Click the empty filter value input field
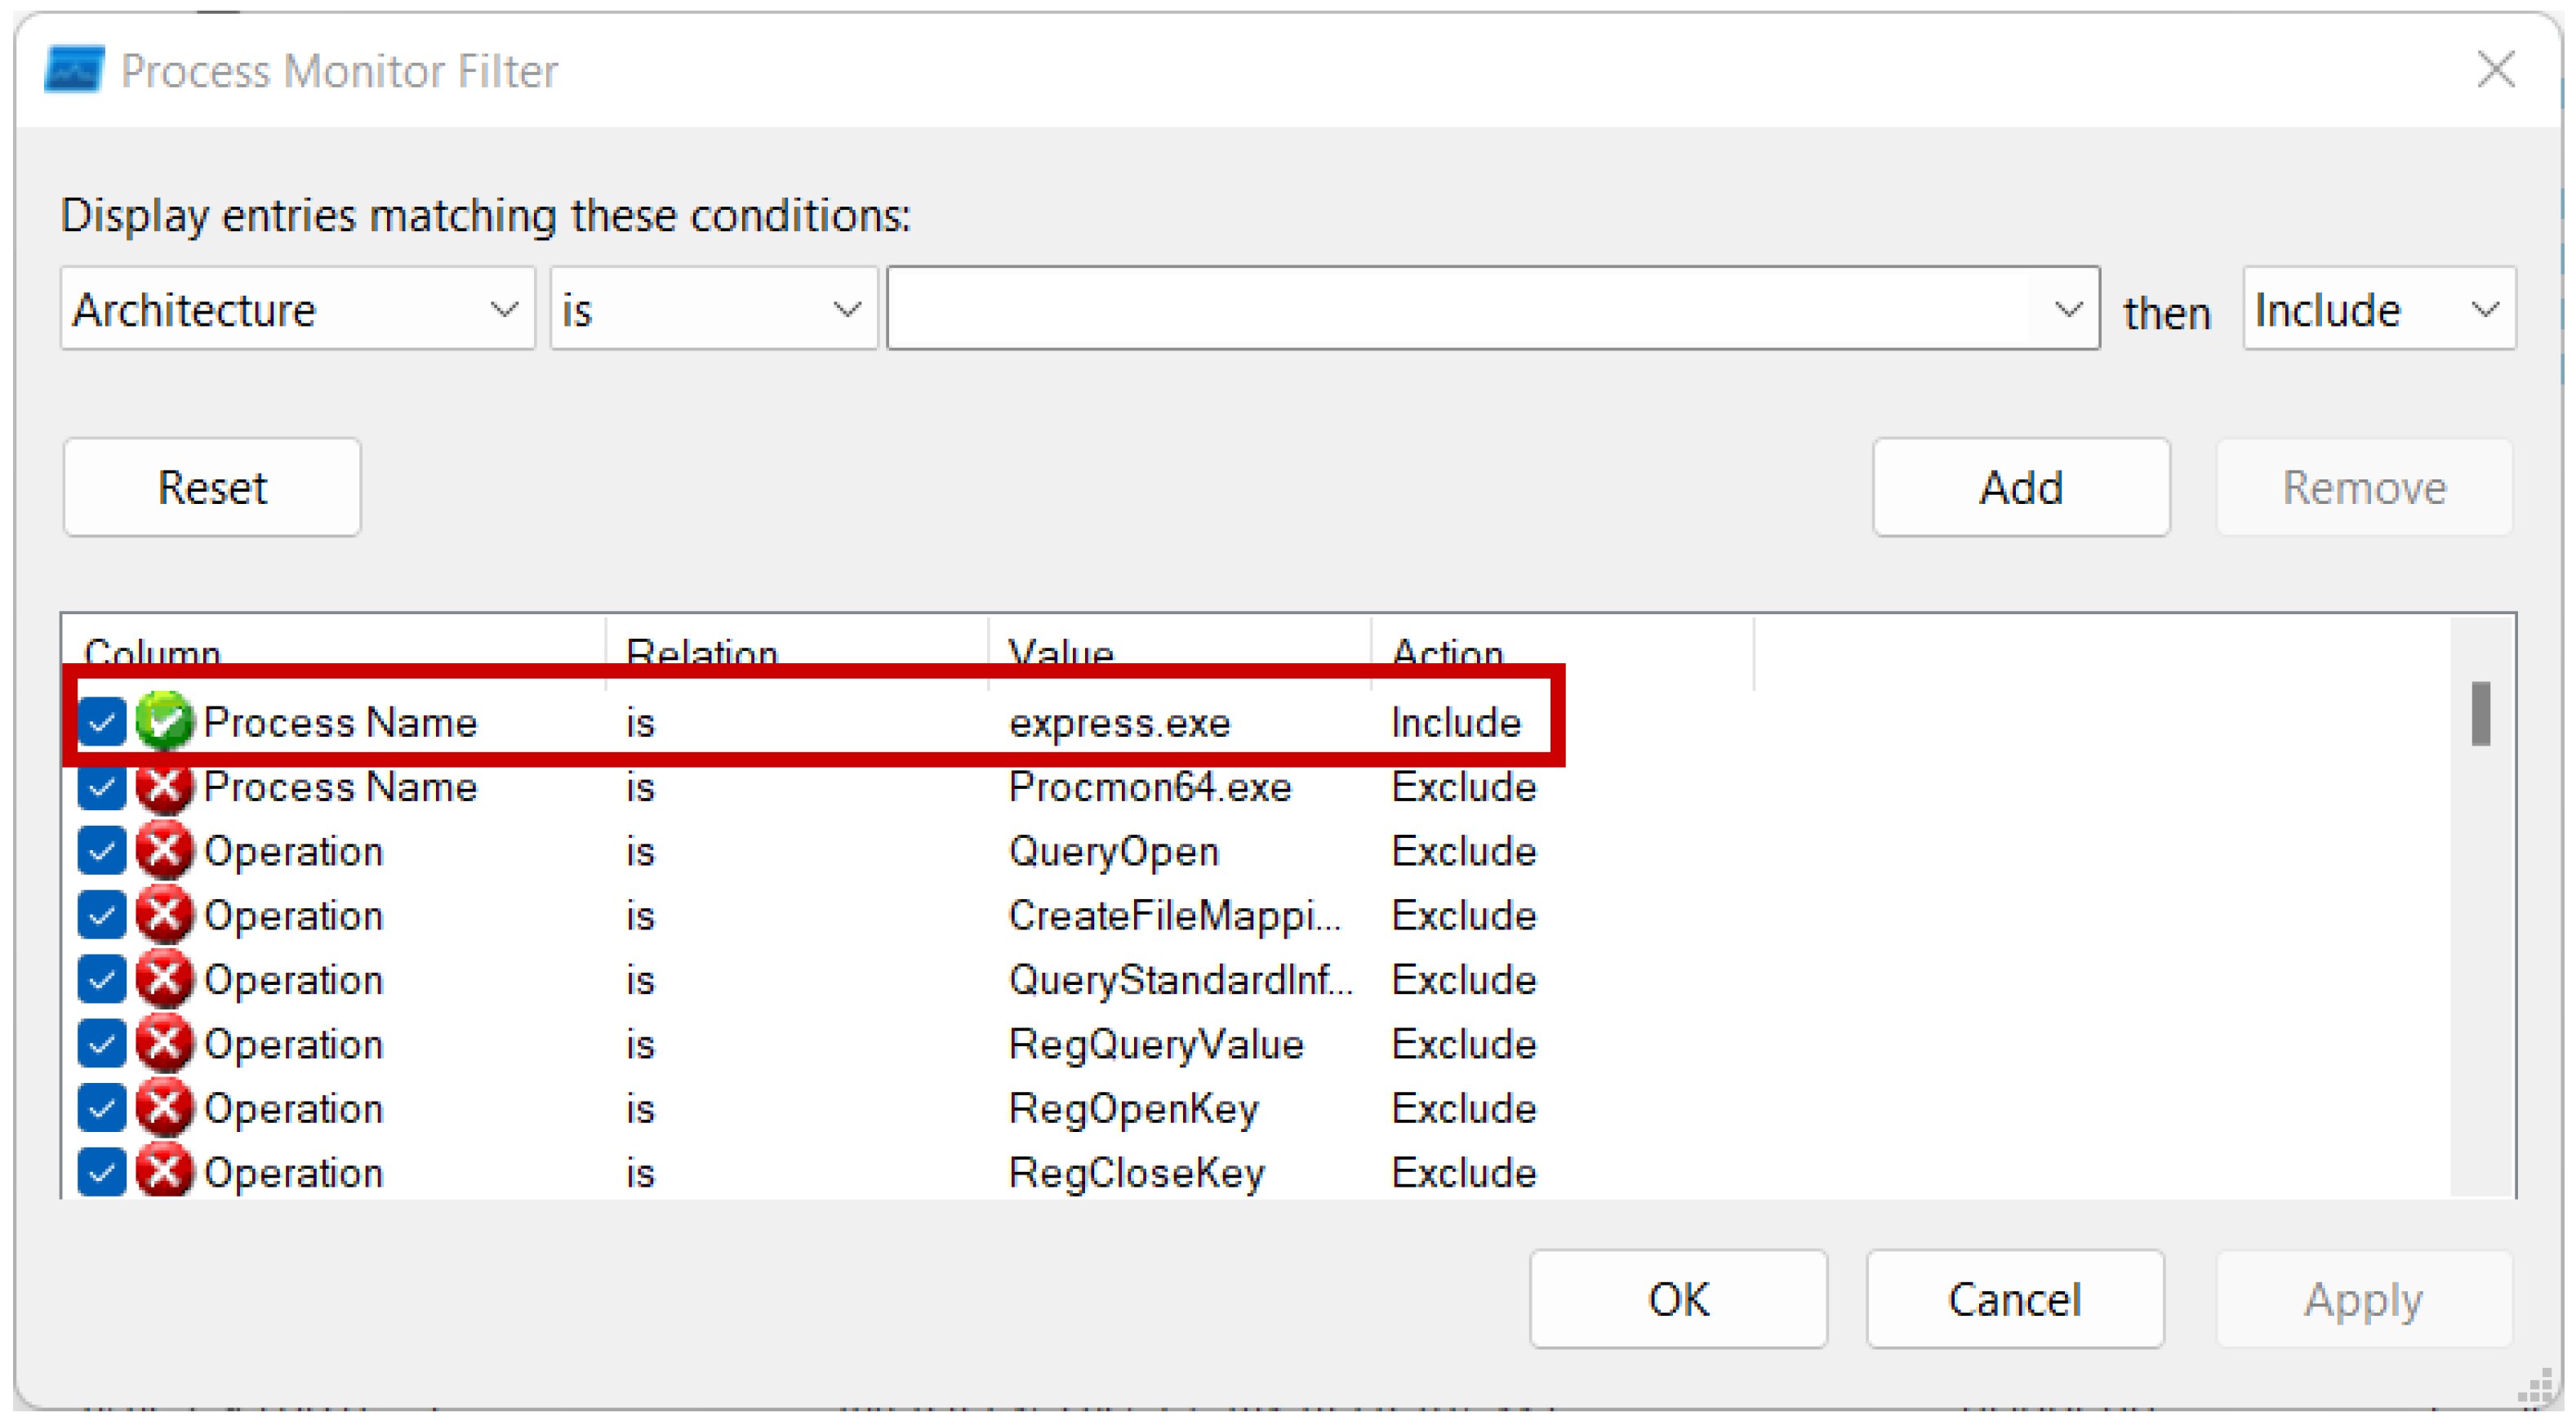The width and height of the screenshot is (2576, 1426). coord(1460,309)
